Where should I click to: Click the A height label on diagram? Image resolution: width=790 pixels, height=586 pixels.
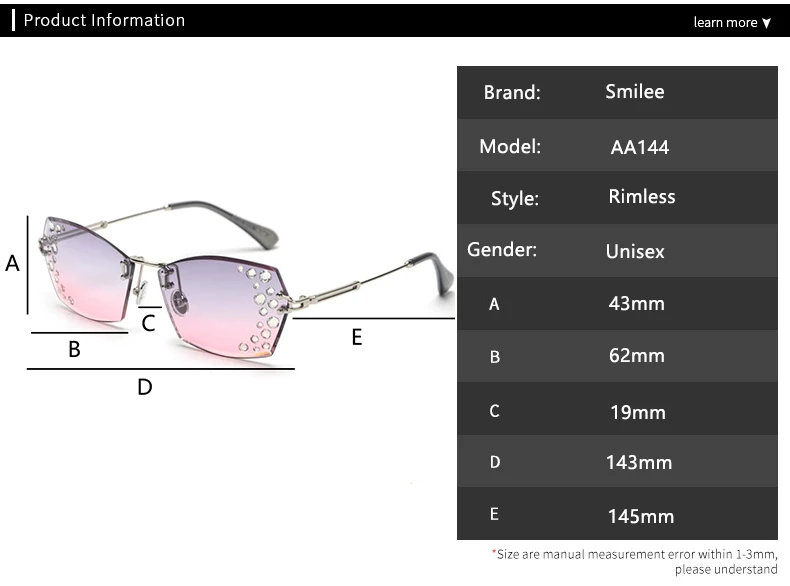point(12,264)
